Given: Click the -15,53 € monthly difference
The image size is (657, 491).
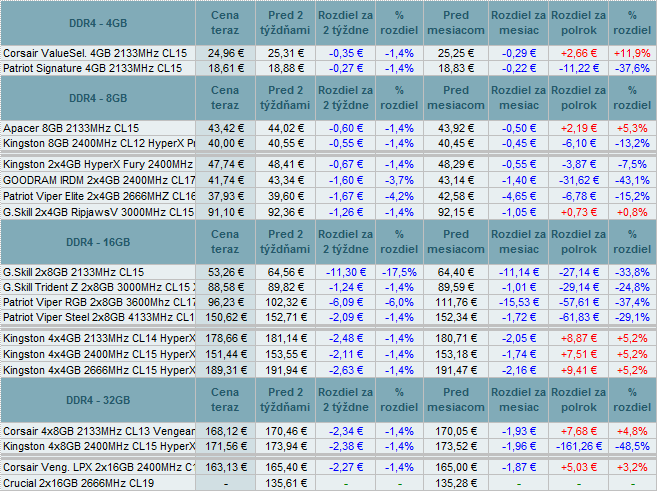Looking at the screenshot, I should [519, 302].
